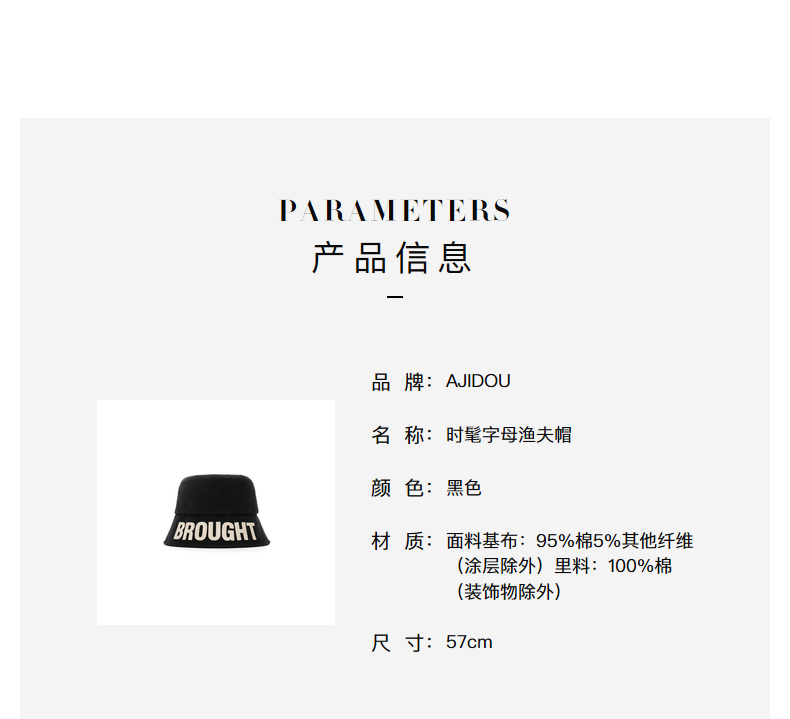Viewport: 790px width, 719px height.
Task: Click the 尺寸 label
Action: pyautogui.click(x=402, y=643)
